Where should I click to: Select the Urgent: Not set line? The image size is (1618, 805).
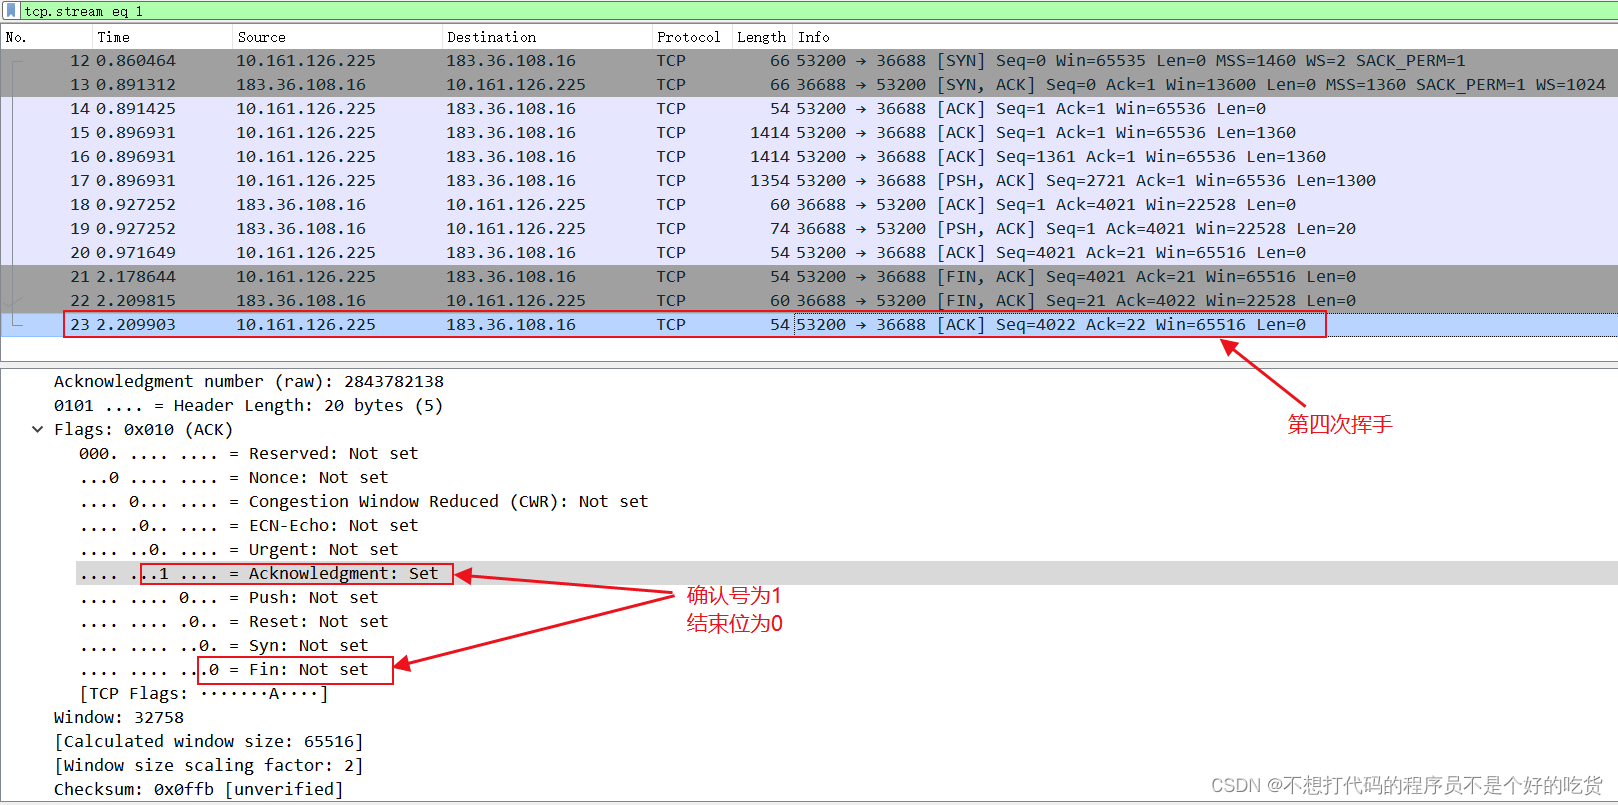coord(239,550)
